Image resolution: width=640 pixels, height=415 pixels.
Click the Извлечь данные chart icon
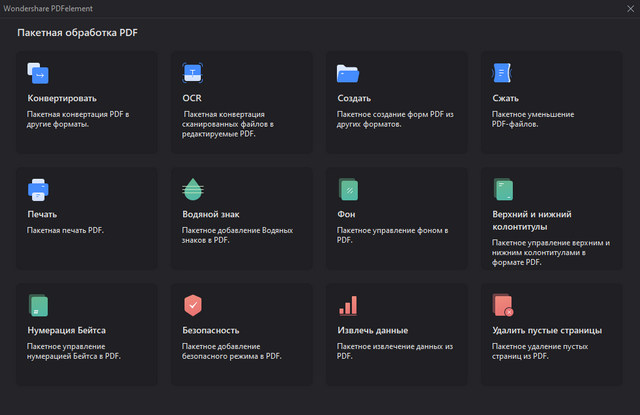click(347, 305)
